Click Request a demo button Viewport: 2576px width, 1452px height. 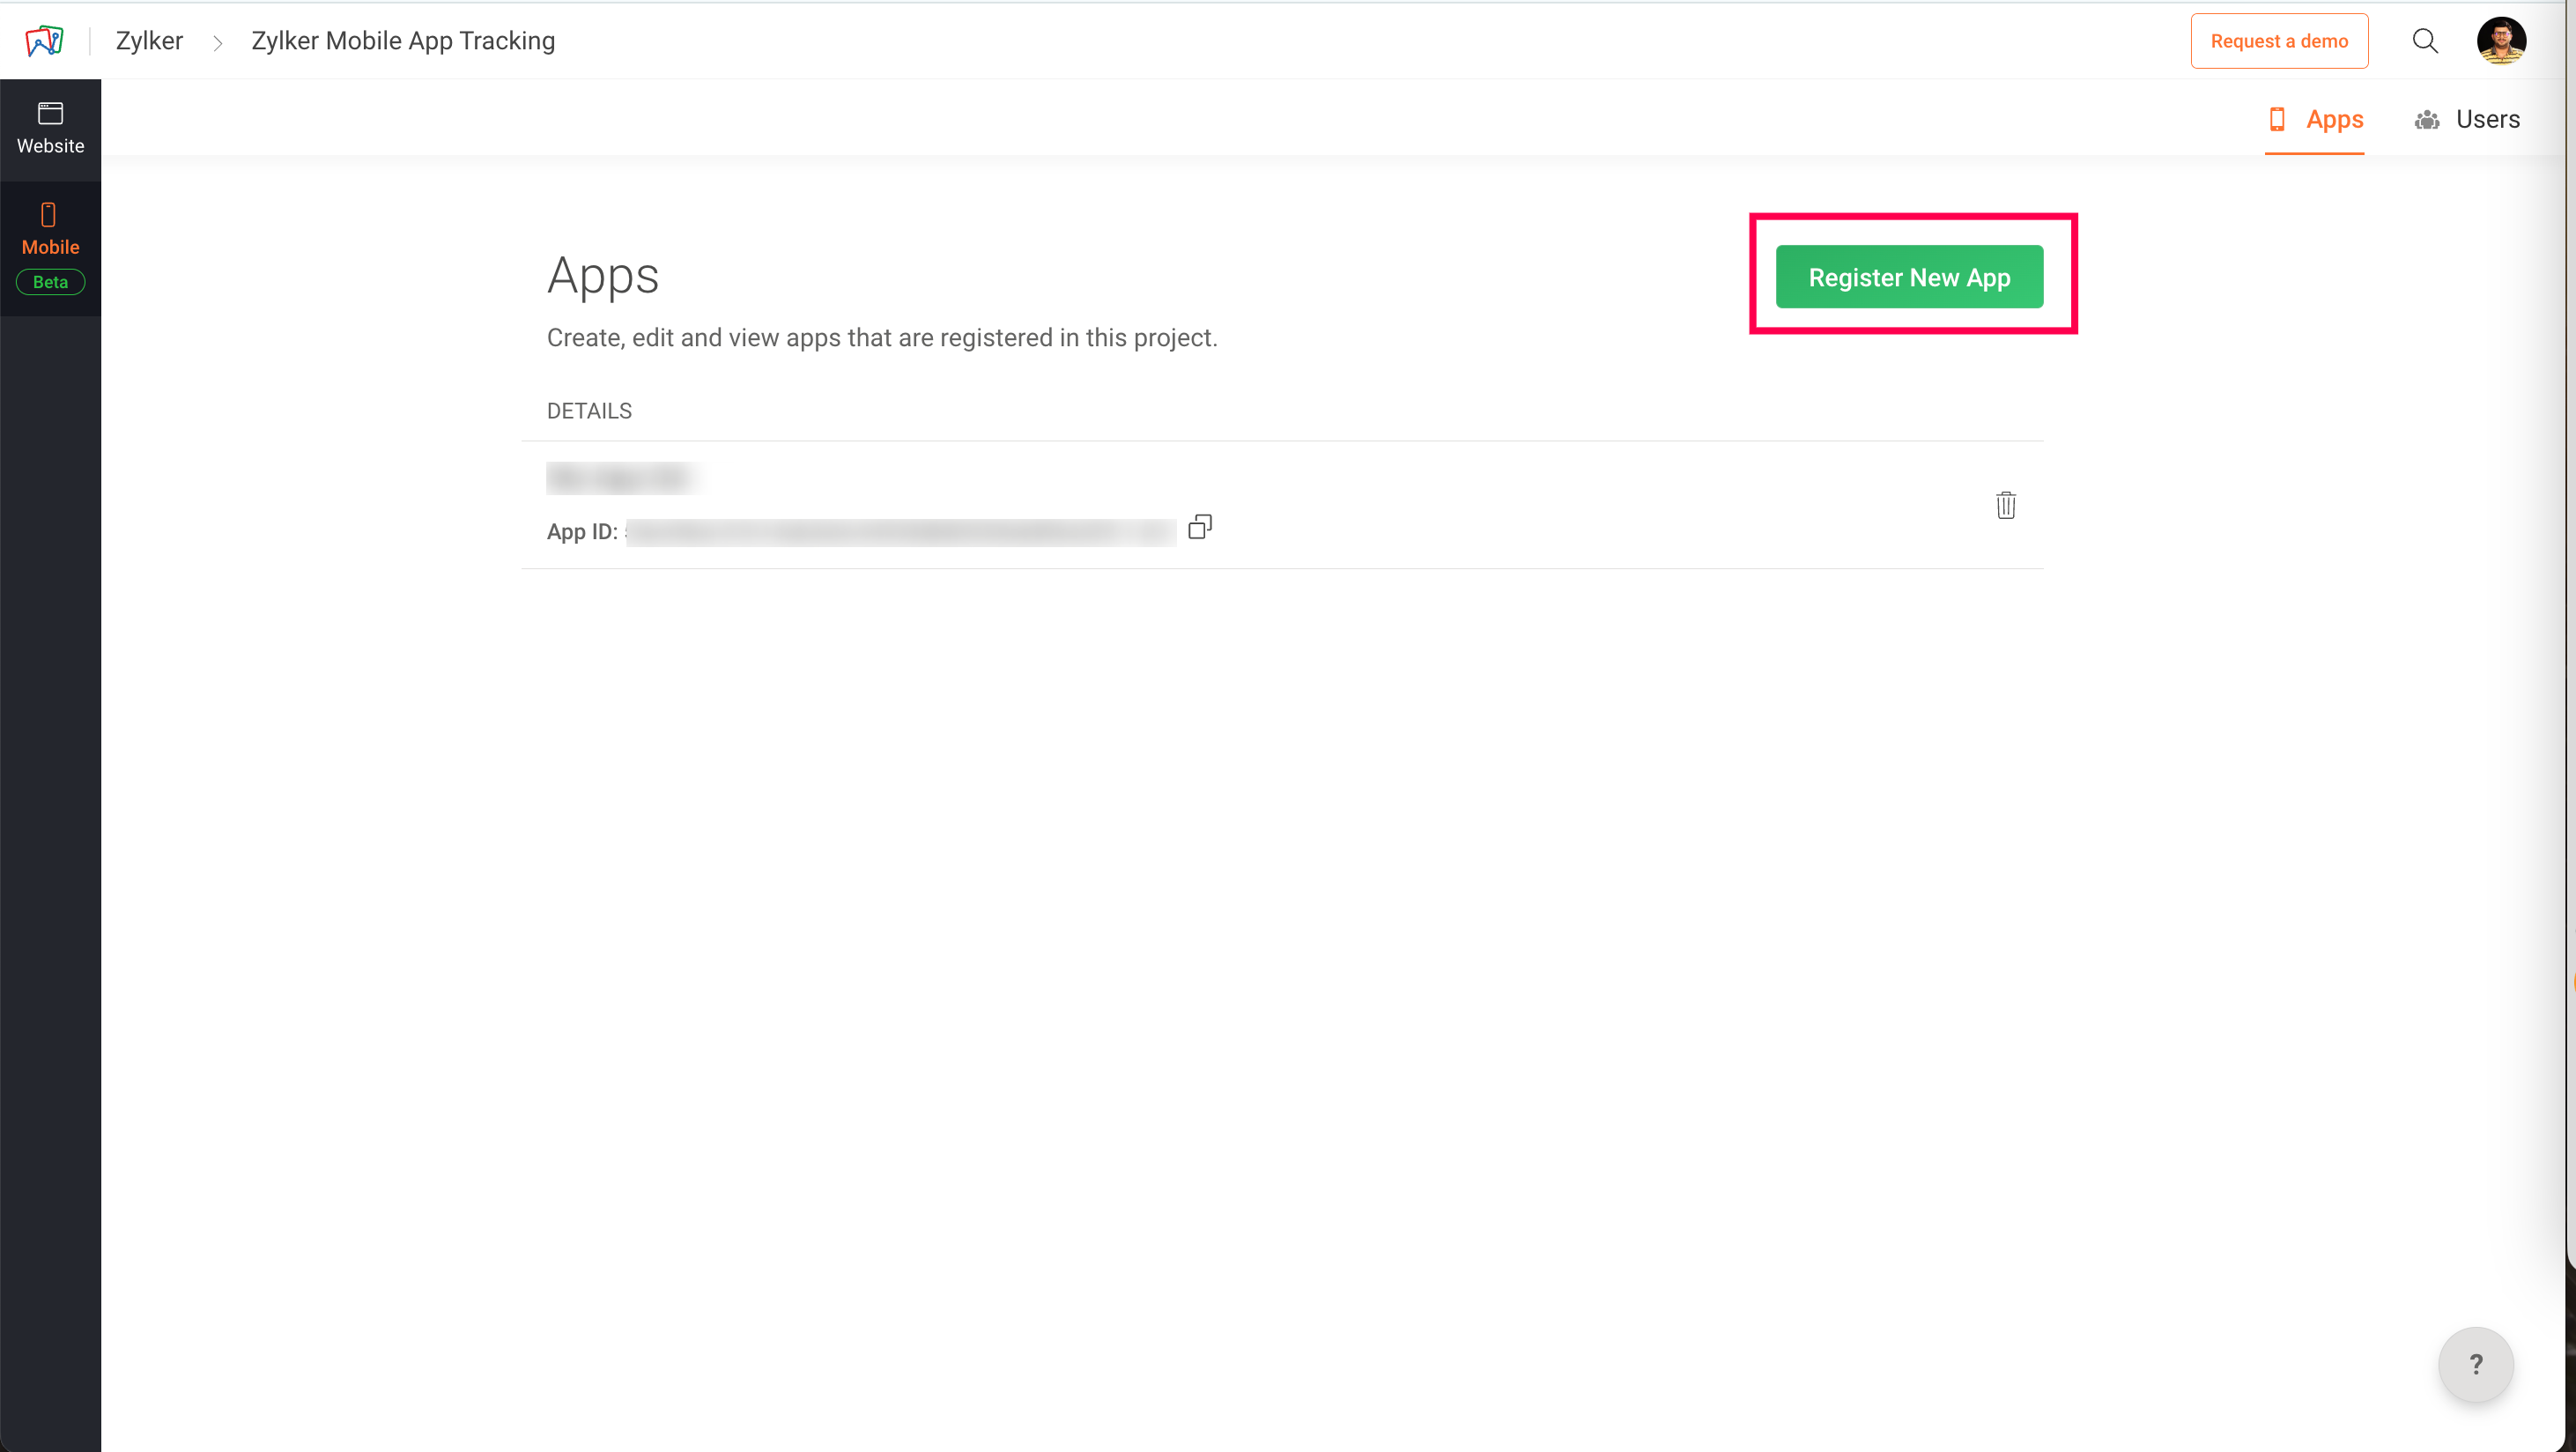click(2278, 41)
